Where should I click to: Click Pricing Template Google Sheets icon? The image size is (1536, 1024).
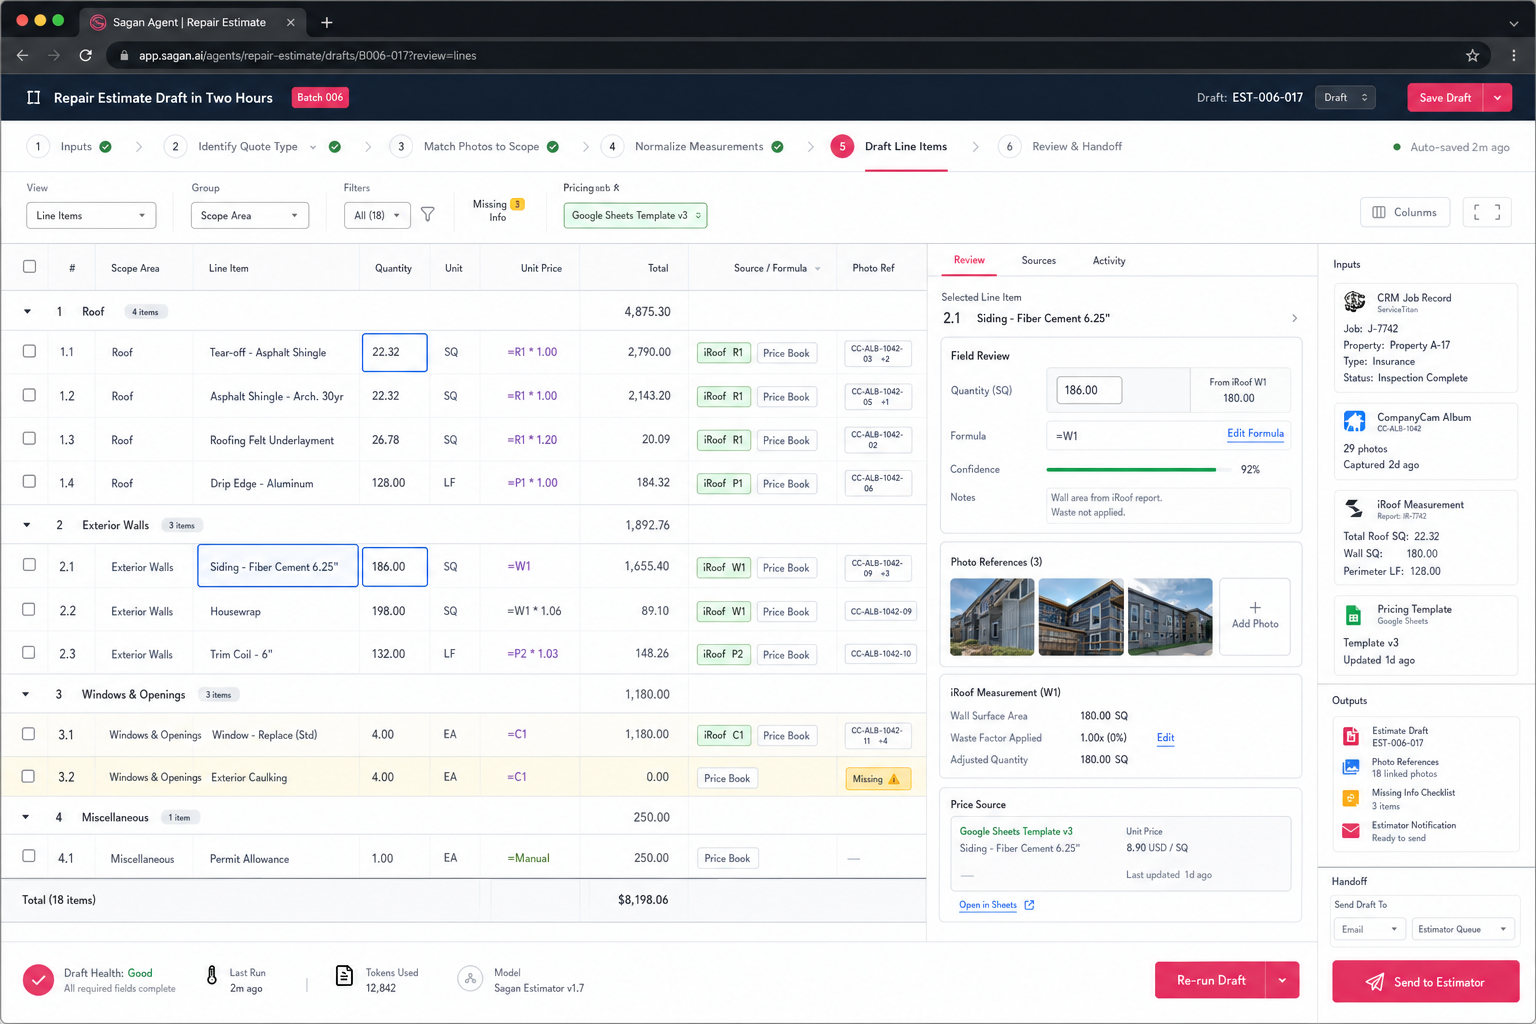pyautogui.click(x=1354, y=614)
